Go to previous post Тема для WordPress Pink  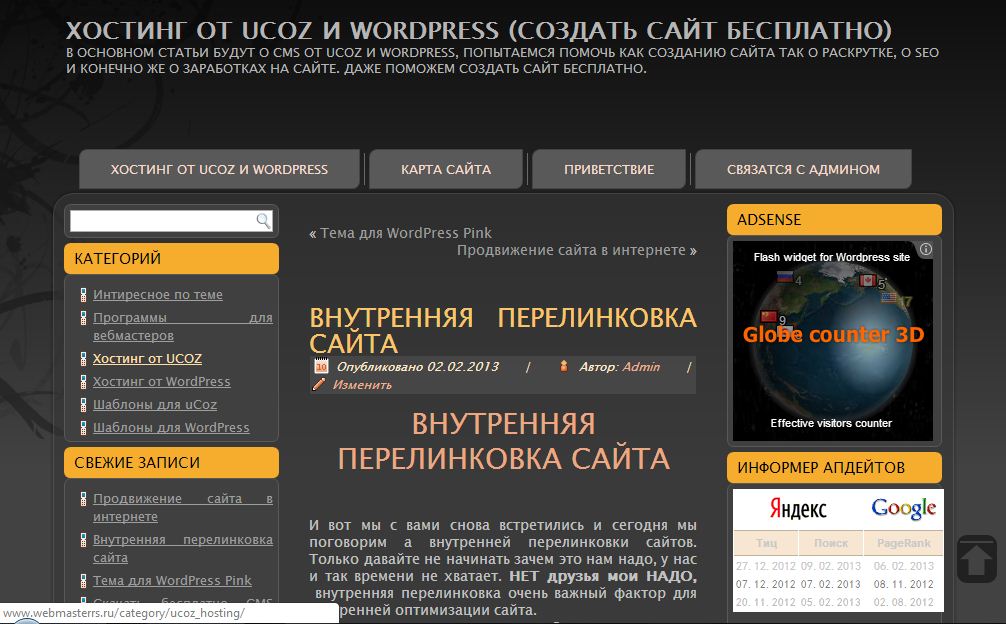(x=406, y=233)
